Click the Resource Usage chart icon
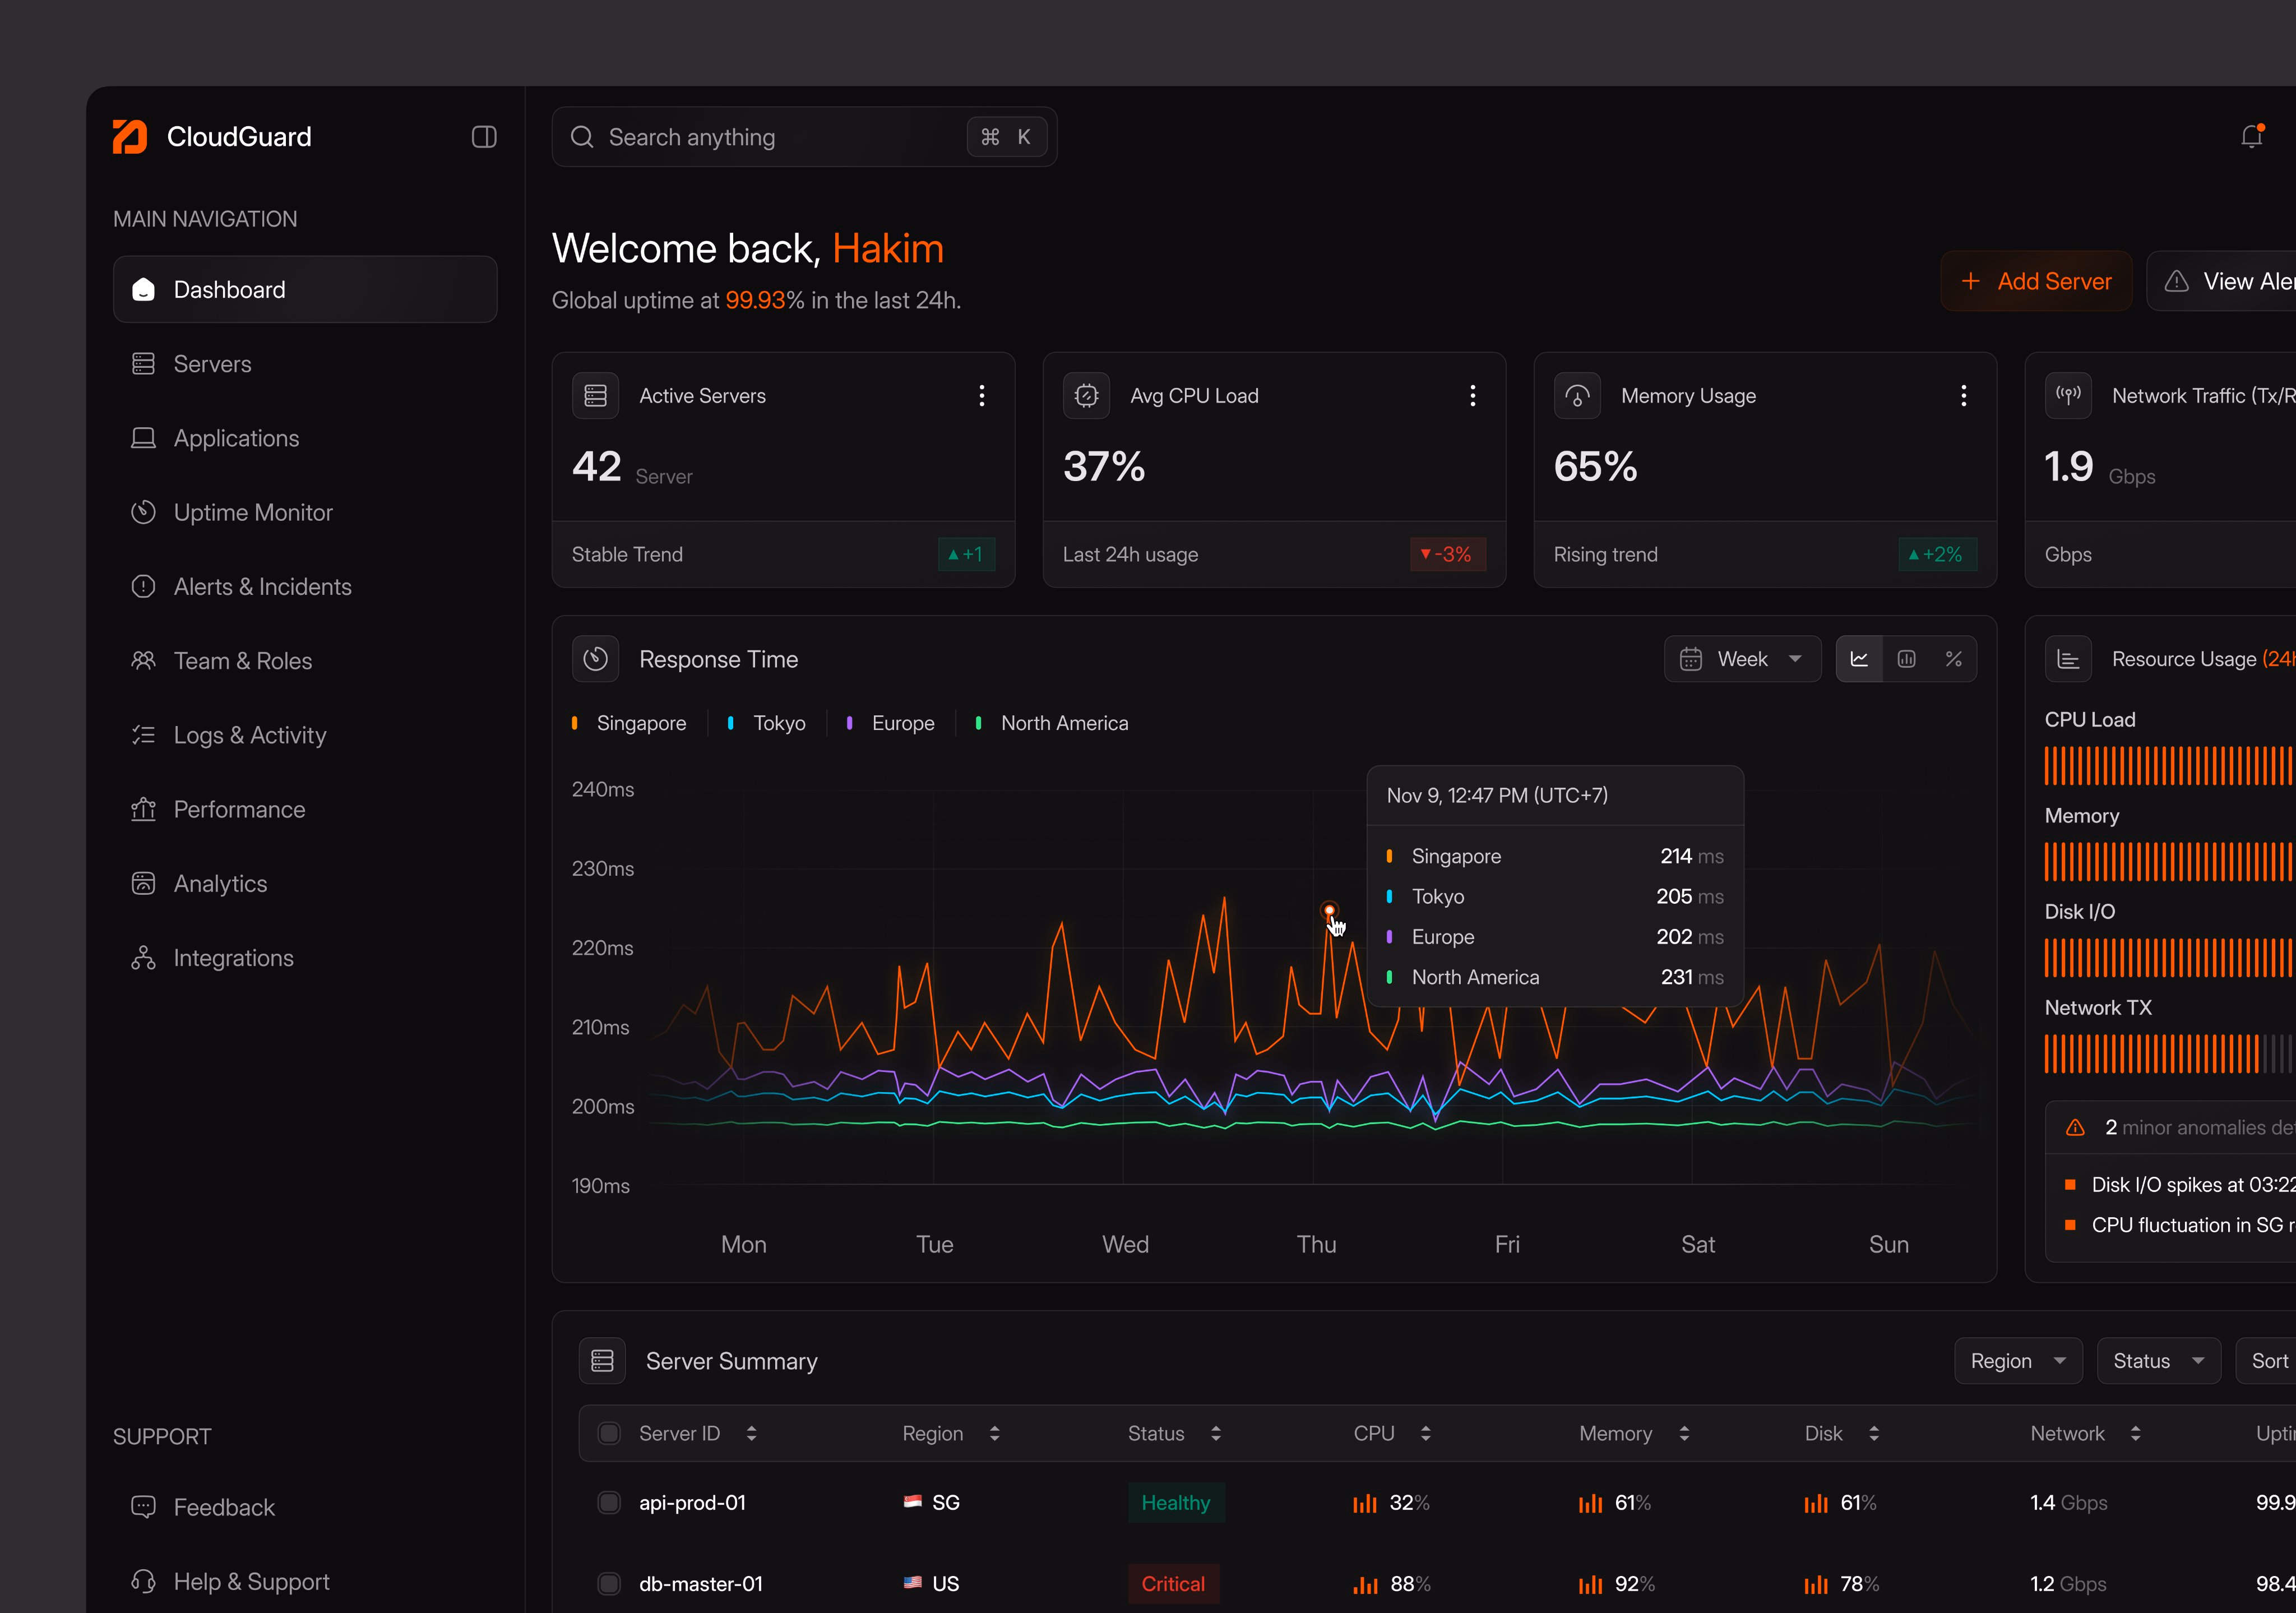 coord(2069,659)
